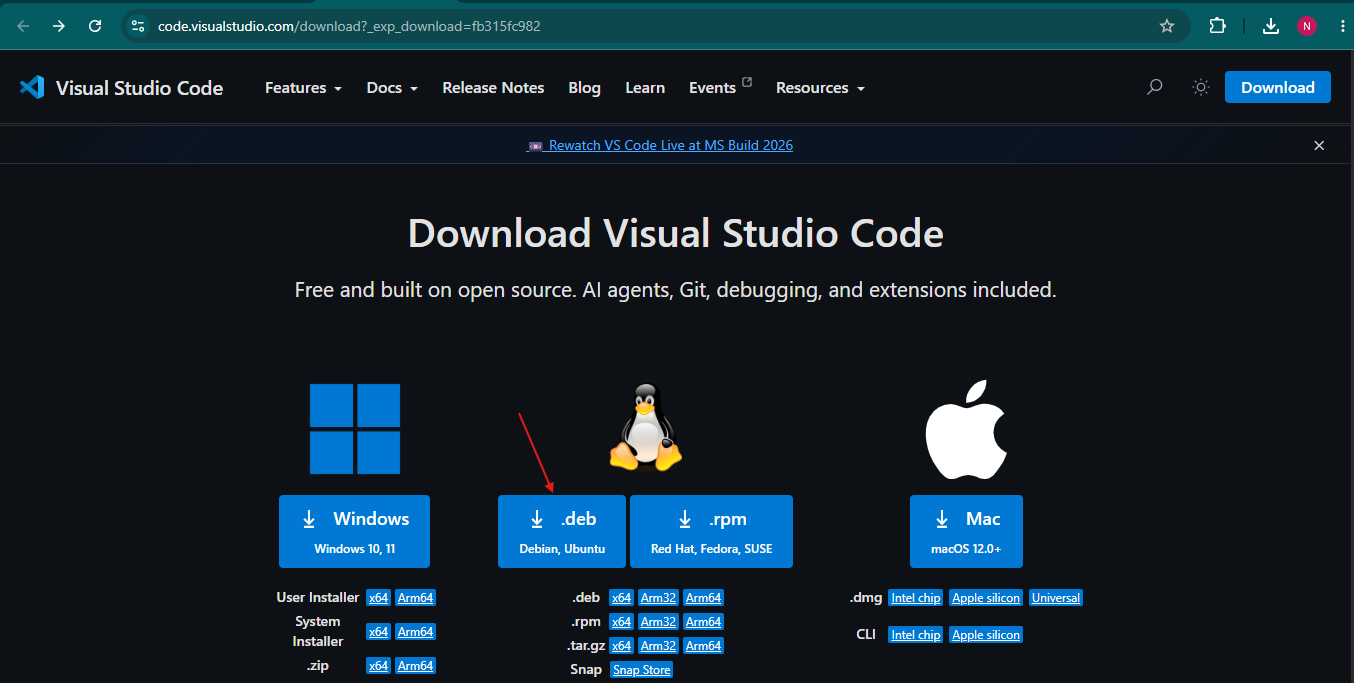Select Linux .deb Arm32 link
Image resolution: width=1354 pixels, height=683 pixels.
658,598
